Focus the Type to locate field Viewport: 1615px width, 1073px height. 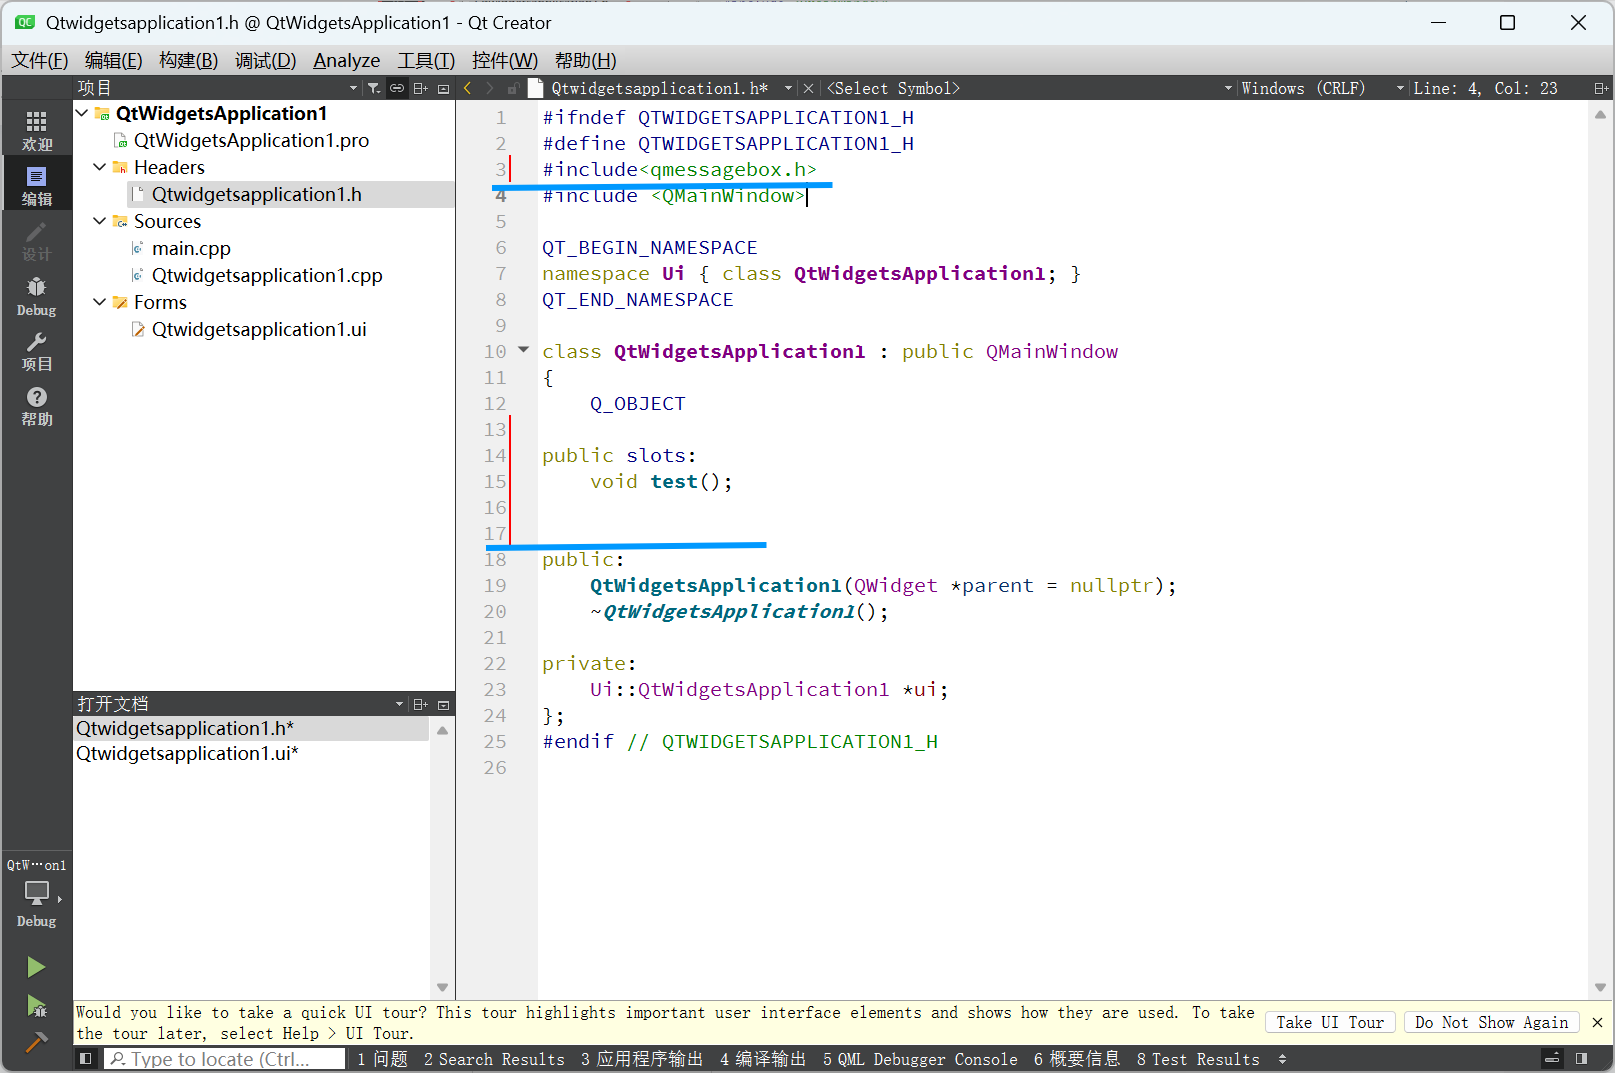(x=224, y=1059)
